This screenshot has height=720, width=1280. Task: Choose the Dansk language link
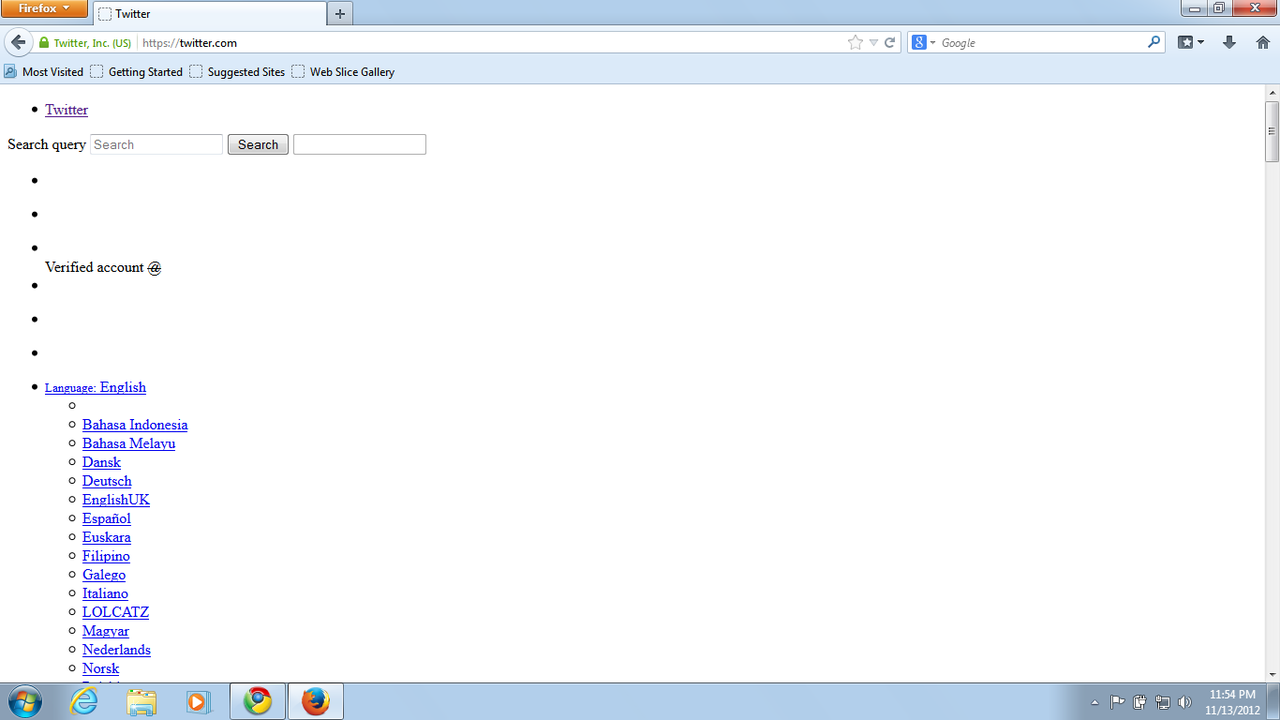[101, 462]
